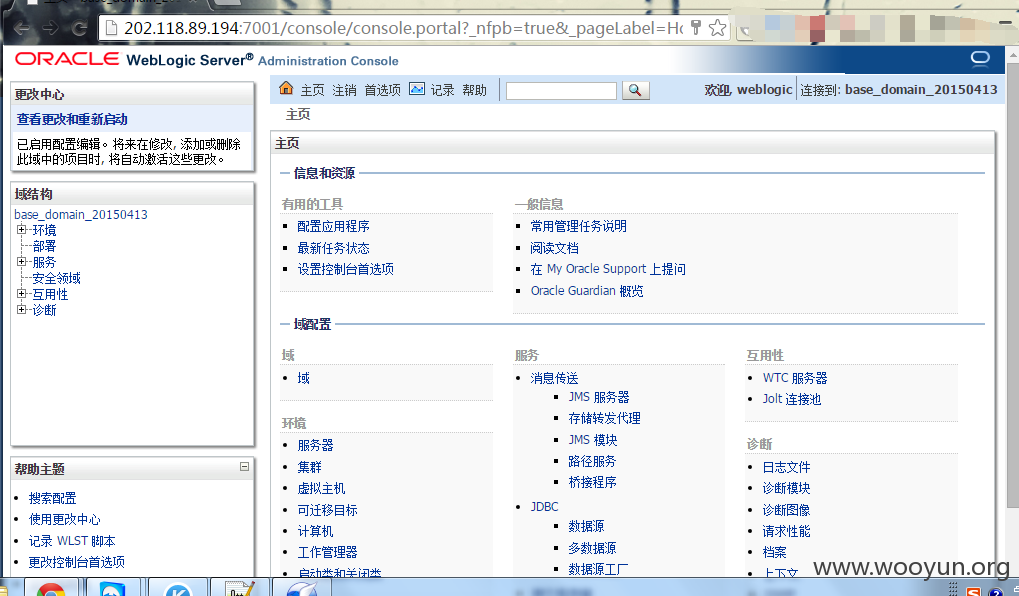Viewport: 1019px width, 596px height.
Task: Open 虚拟主机 link
Action: point(321,489)
